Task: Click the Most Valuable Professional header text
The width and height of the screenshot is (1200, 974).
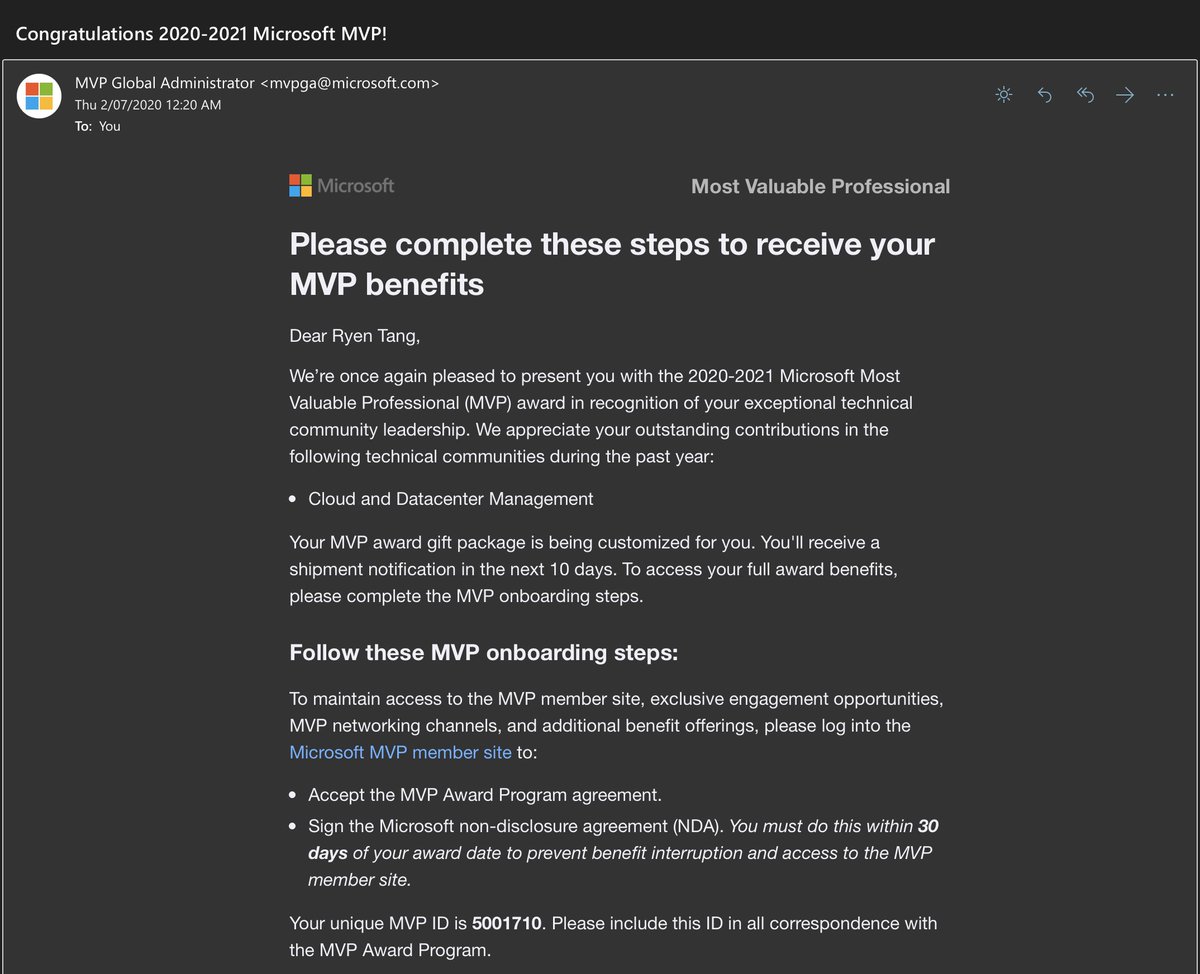Action: coord(821,186)
